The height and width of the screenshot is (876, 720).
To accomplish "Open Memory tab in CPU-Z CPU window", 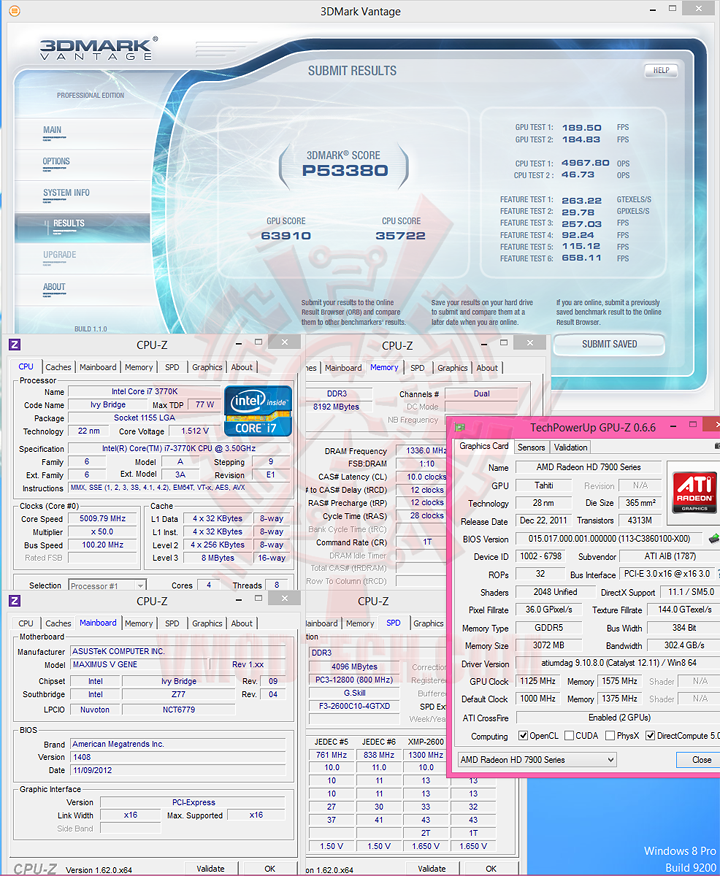I will click(x=139, y=367).
